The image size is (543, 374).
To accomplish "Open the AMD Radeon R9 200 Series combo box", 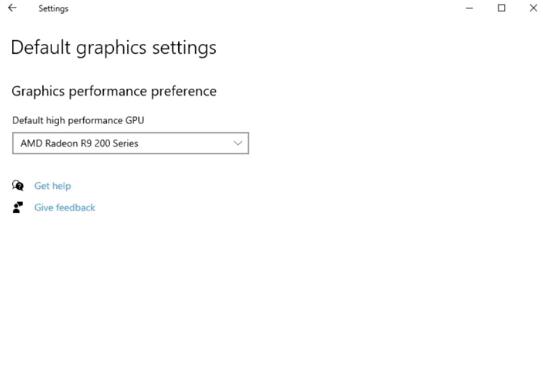I will (131, 143).
